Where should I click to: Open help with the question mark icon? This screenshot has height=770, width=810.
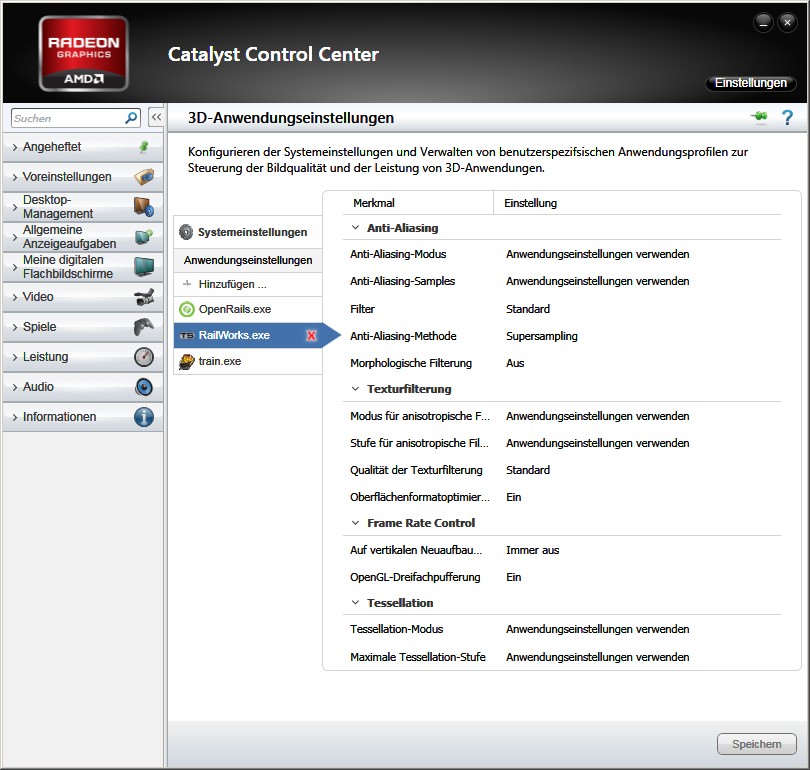click(787, 118)
